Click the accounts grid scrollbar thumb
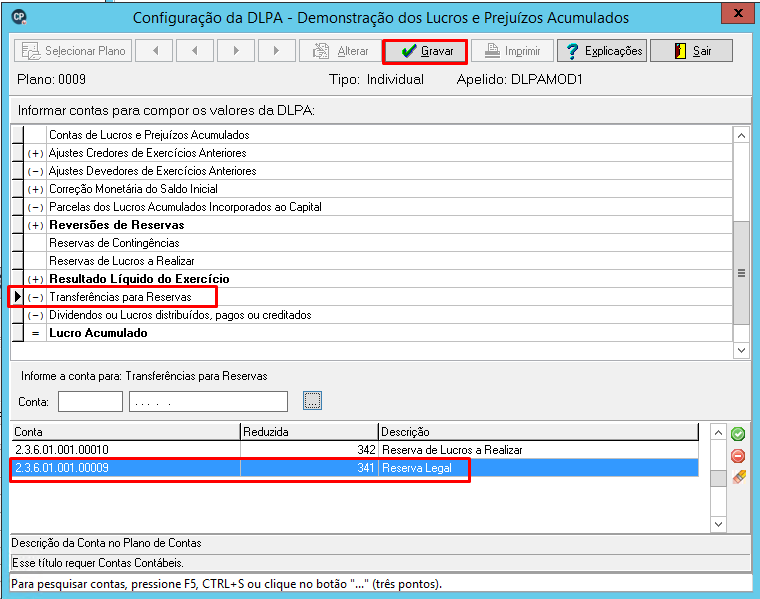This screenshot has width=760, height=599. tap(718, 478)
